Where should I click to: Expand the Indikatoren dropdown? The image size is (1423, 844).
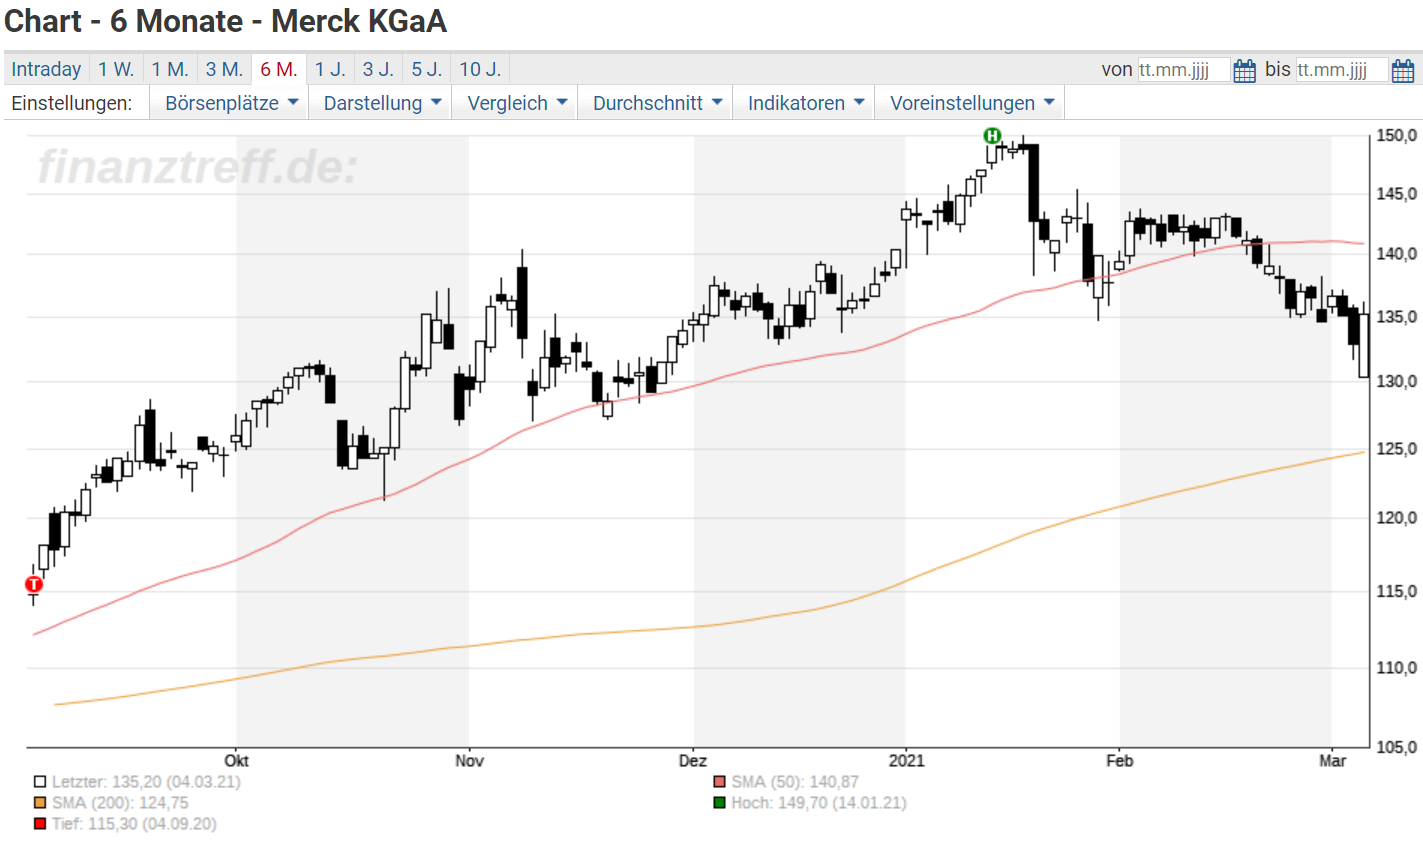pyautogui.click(x=806, y=103)
